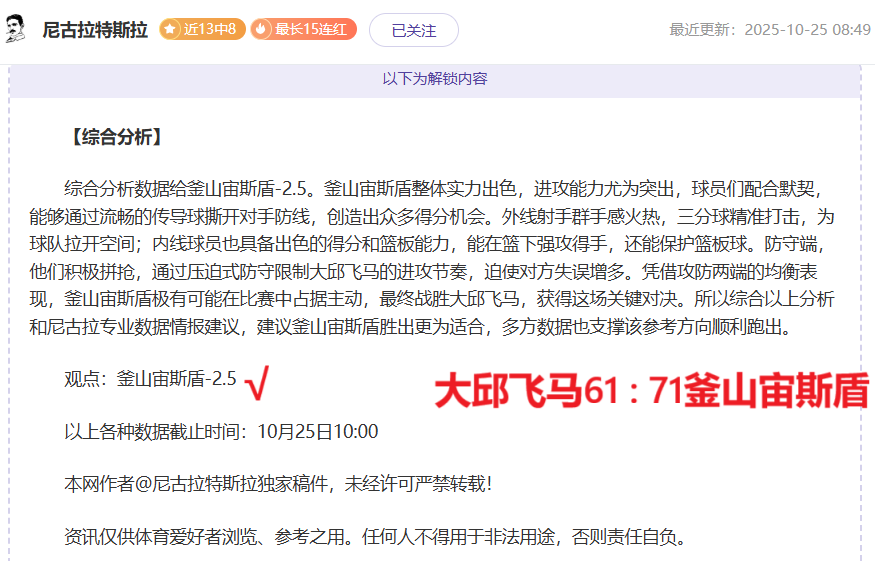Open the 尼古拉特斯拉 author name link
Image resolution: width=875 pixels, height=561 pixels.
[x=95, y=30]
